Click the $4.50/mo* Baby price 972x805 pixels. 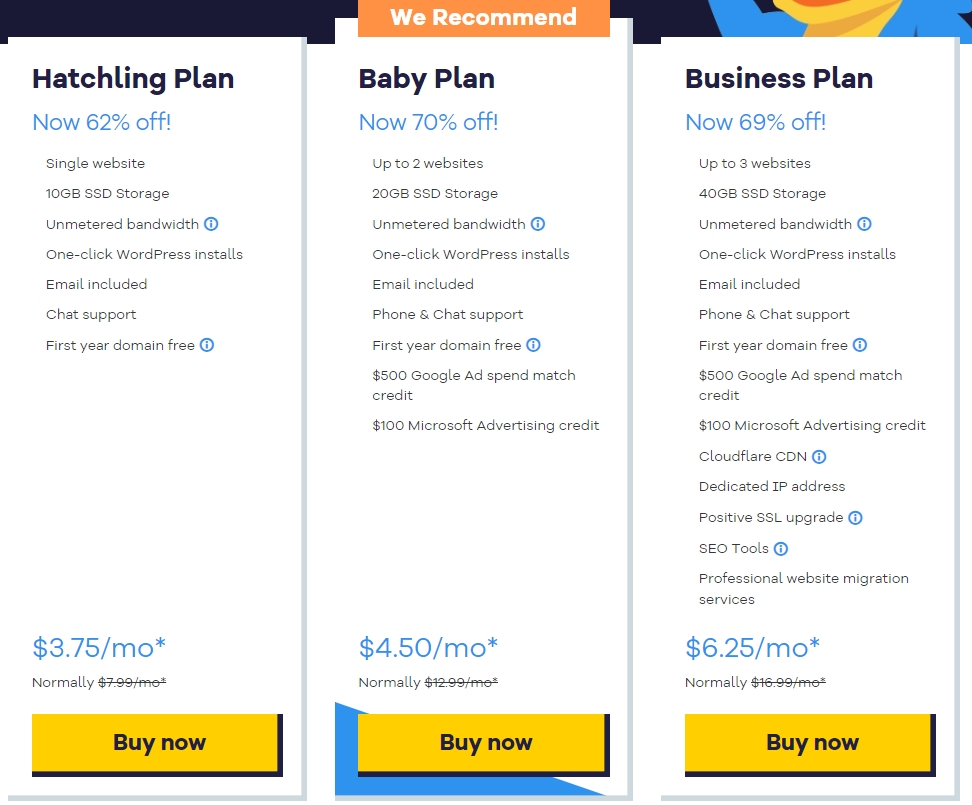point(428,647)
